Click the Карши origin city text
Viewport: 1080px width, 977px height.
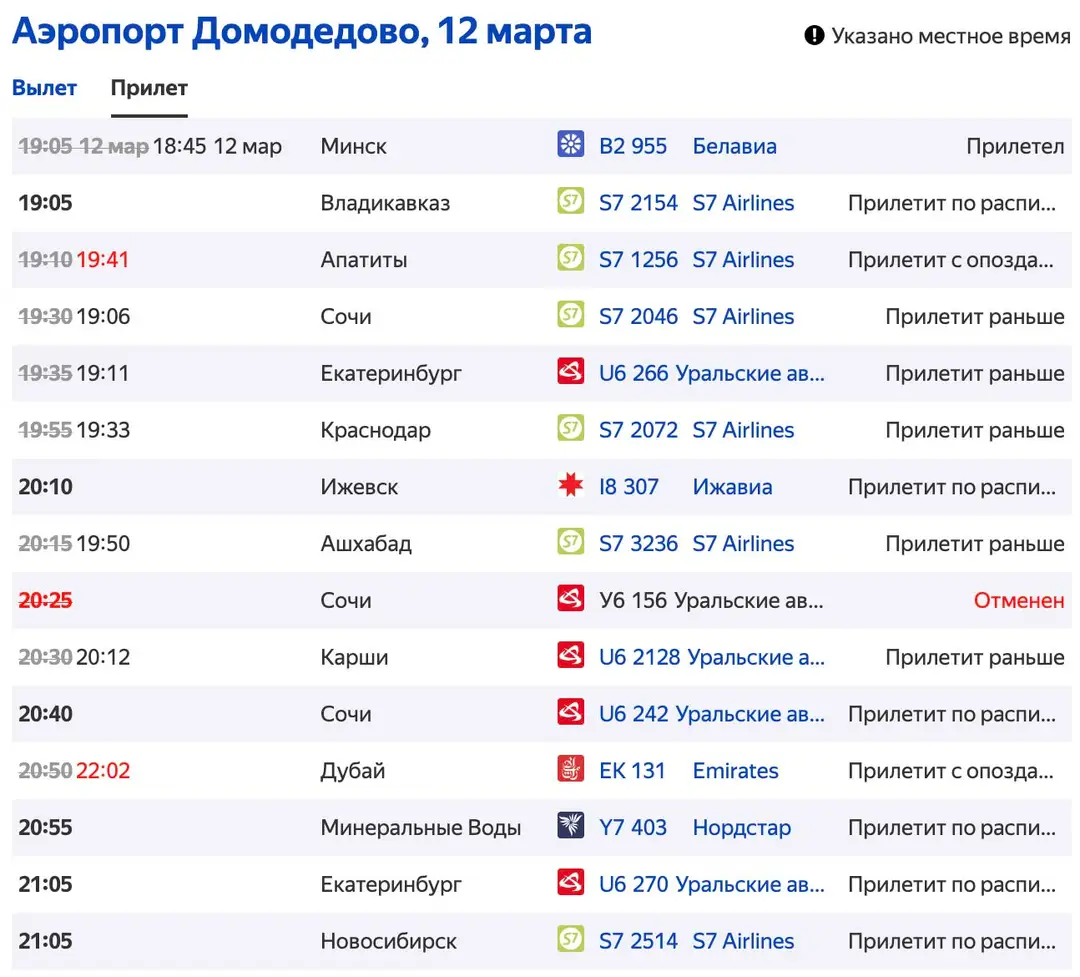pos(354,657)
